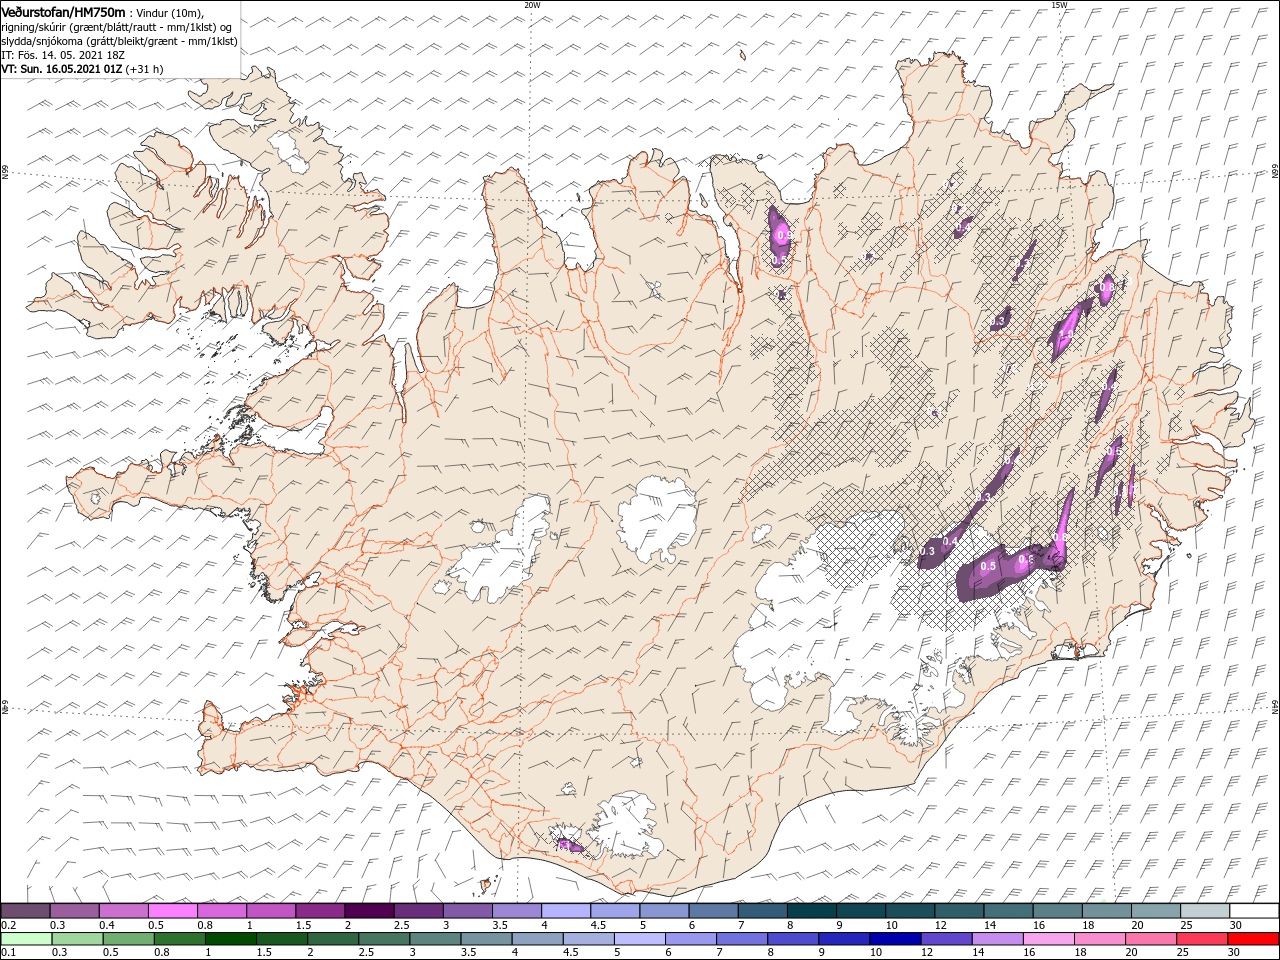Pick the 0.4 swatch in purple snow scale
The height and width of the screenshot is (960, 1280).
point(123,911)
